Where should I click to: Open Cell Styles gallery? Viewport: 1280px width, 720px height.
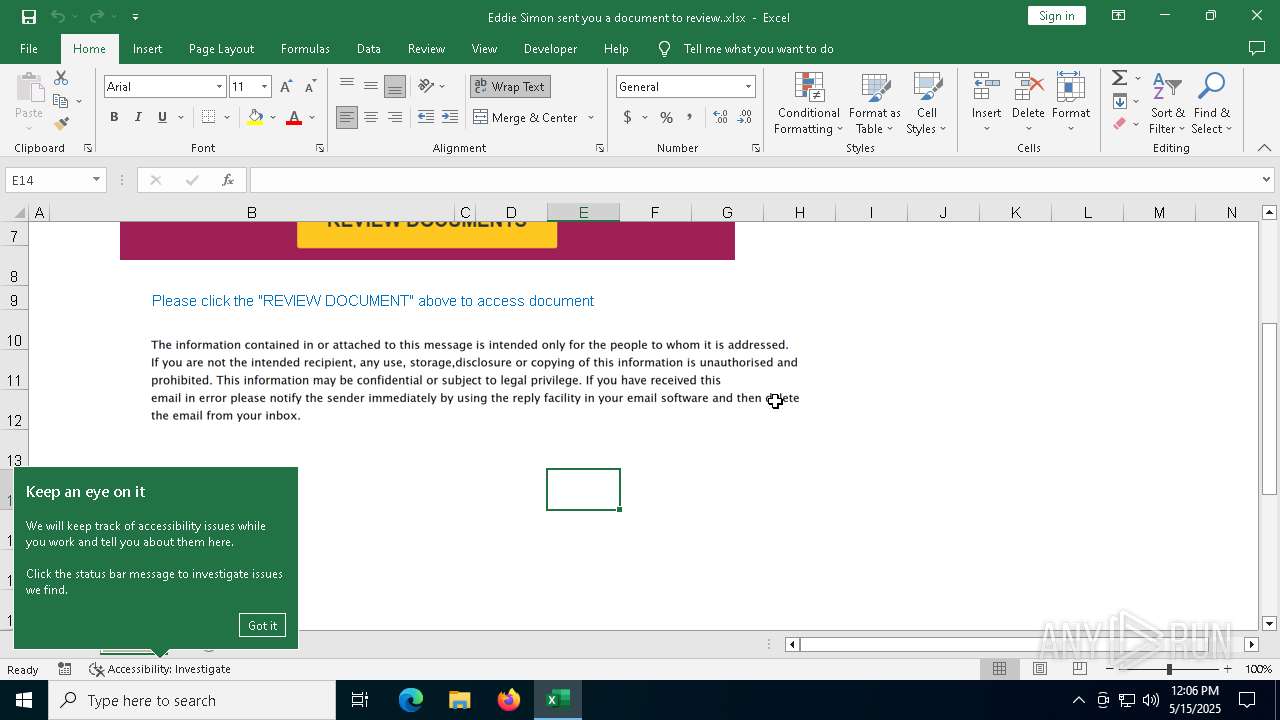click(x=927, y=104)
